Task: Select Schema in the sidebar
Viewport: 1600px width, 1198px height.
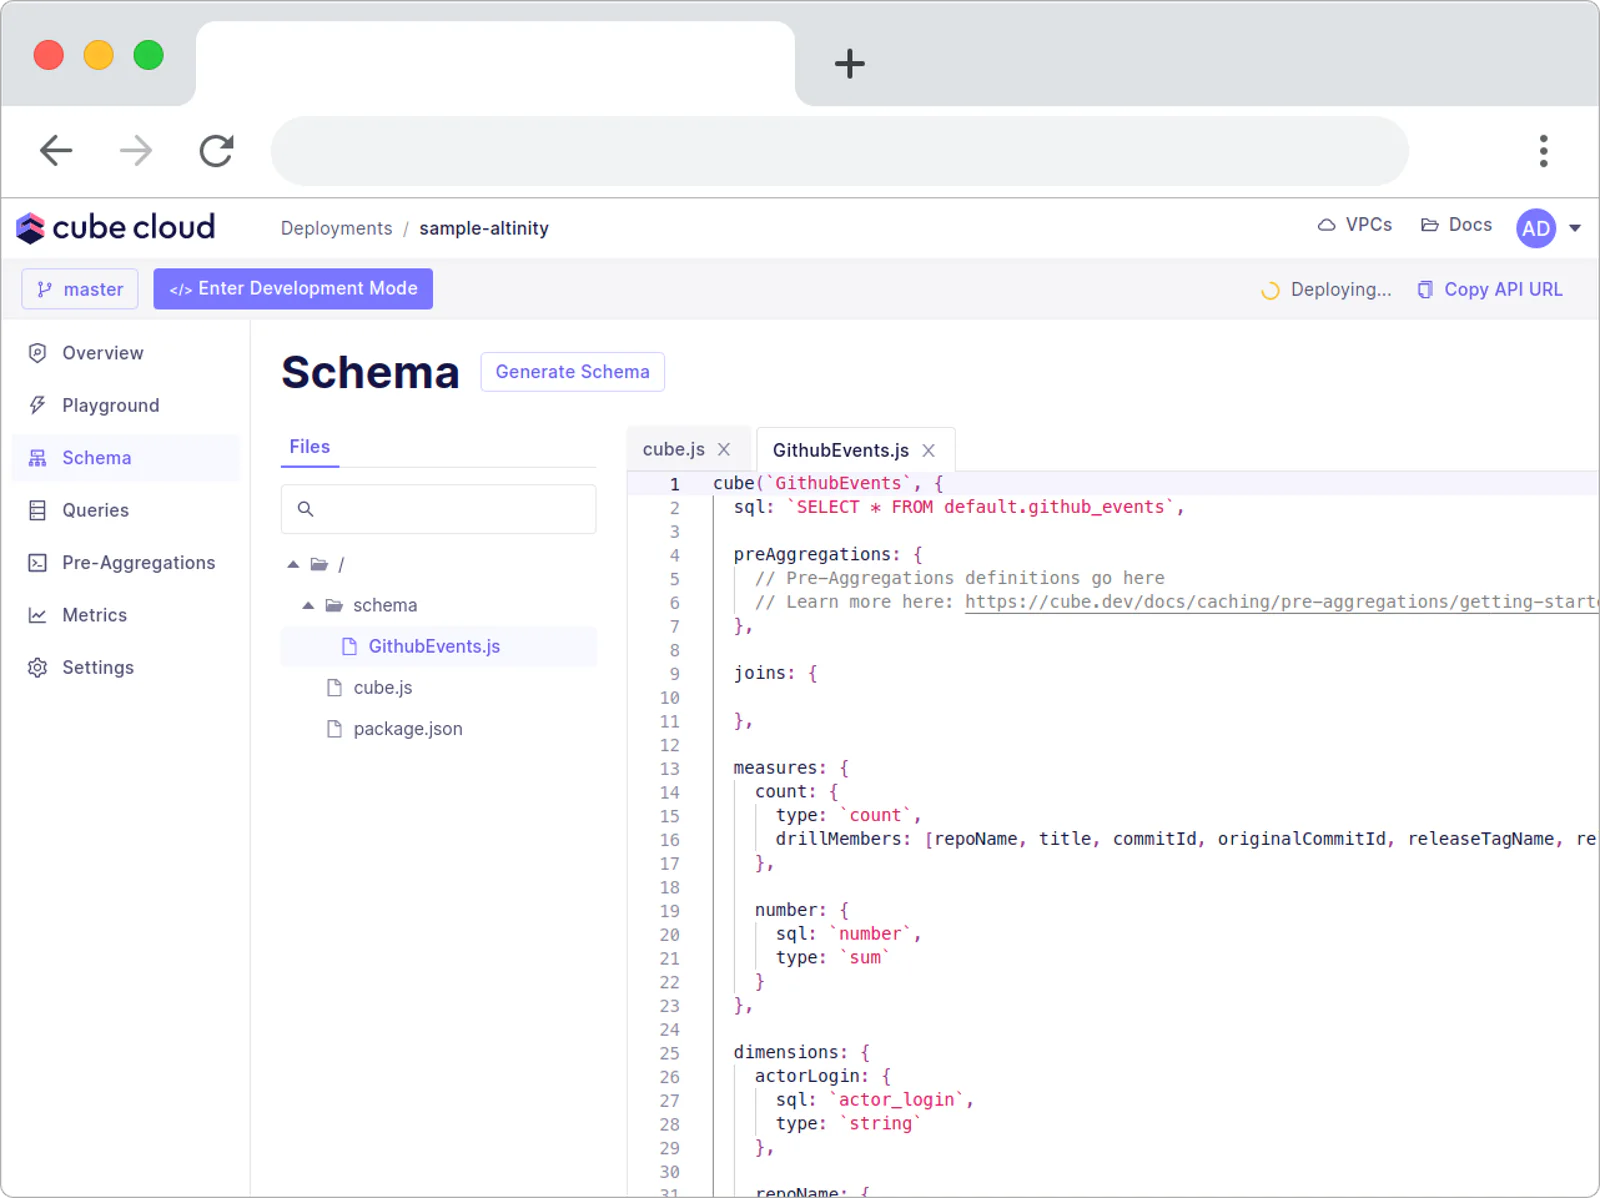Action: coord(97,458)
